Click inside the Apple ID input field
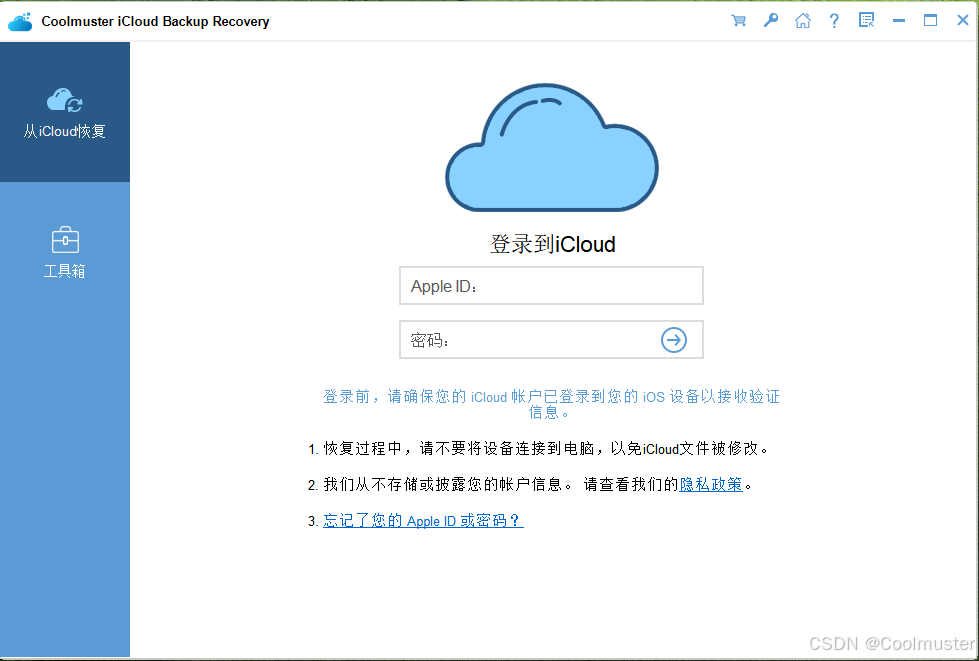Screen dimensions: 979x661 tap(551, 285)
